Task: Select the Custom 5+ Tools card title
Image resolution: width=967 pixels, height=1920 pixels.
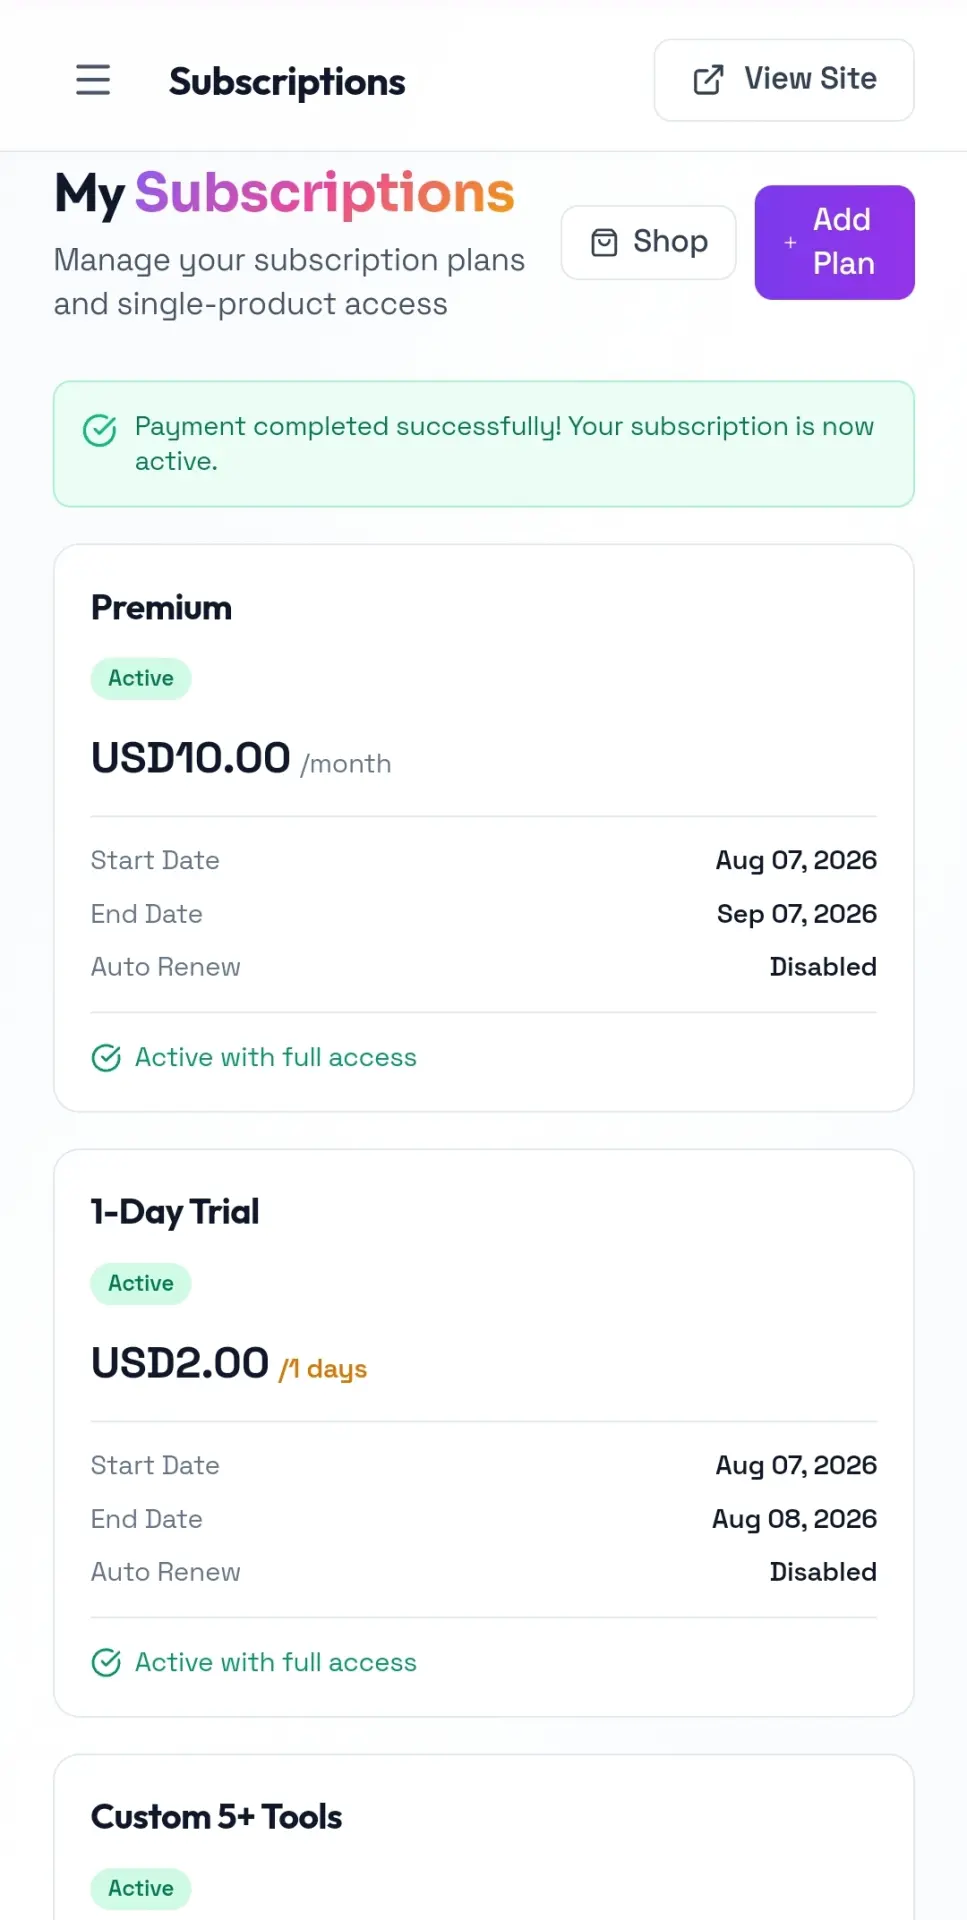Action: pyautogui.click(x=216, y=1817)
